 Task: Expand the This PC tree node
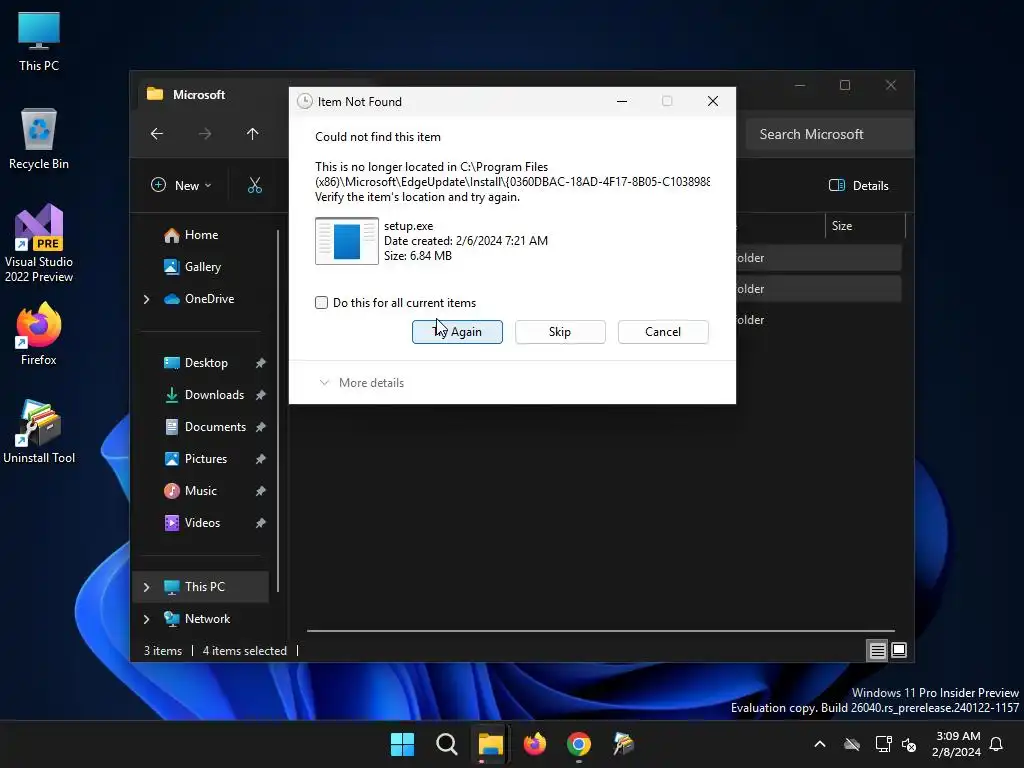click(x=146, y=587)
